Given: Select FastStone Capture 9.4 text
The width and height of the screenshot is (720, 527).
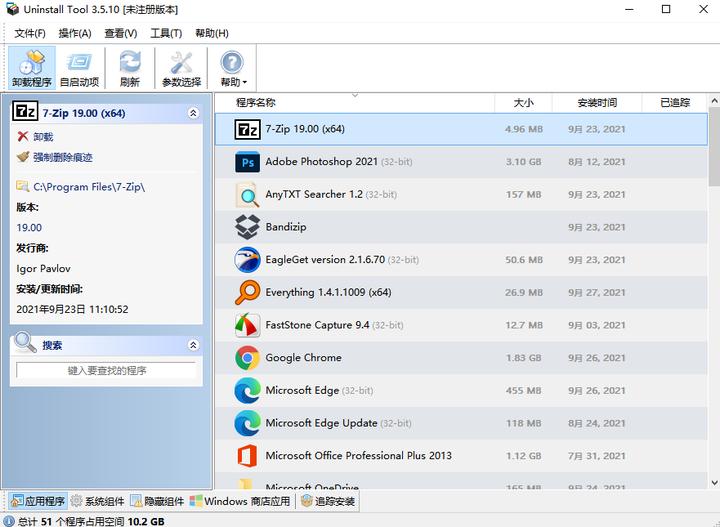Looking at the screenshot, I should coord(317,325).
